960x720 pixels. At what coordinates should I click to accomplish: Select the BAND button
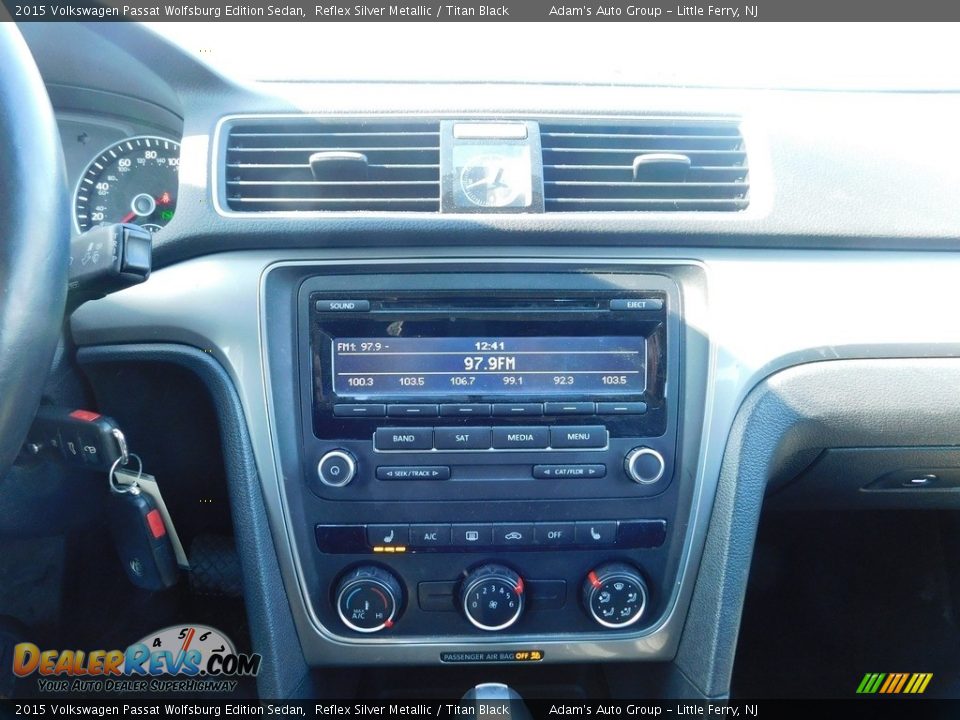pos(403,438)
